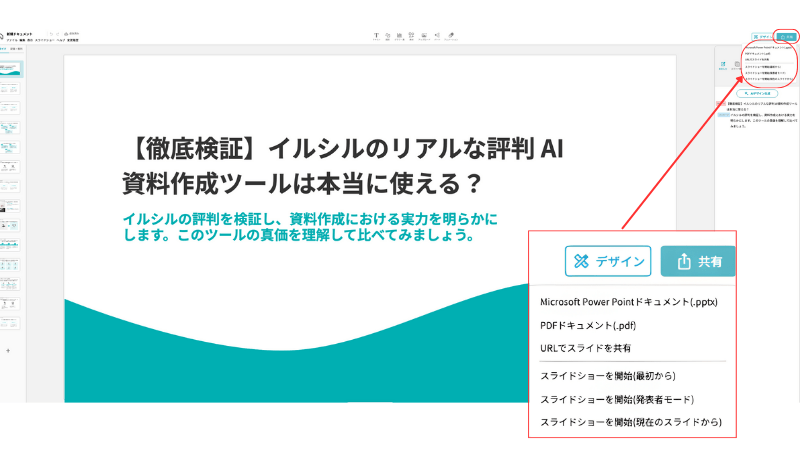This screenshot has width=800, height=450.
Task: Open the image insert tool icon
Action: coord(424,36)
